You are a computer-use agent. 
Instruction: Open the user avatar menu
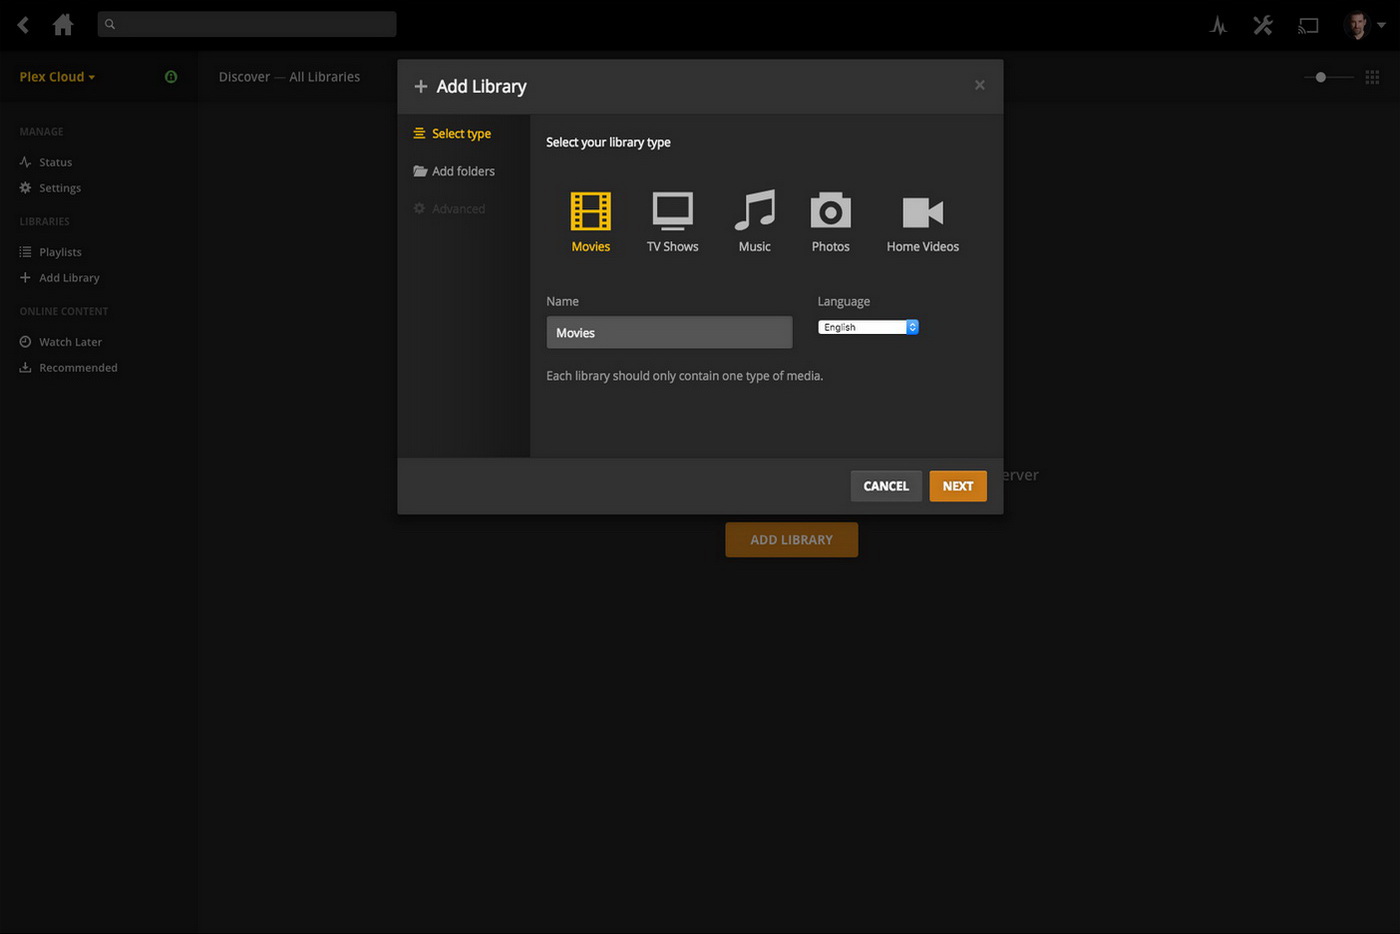pos(1364,25)
